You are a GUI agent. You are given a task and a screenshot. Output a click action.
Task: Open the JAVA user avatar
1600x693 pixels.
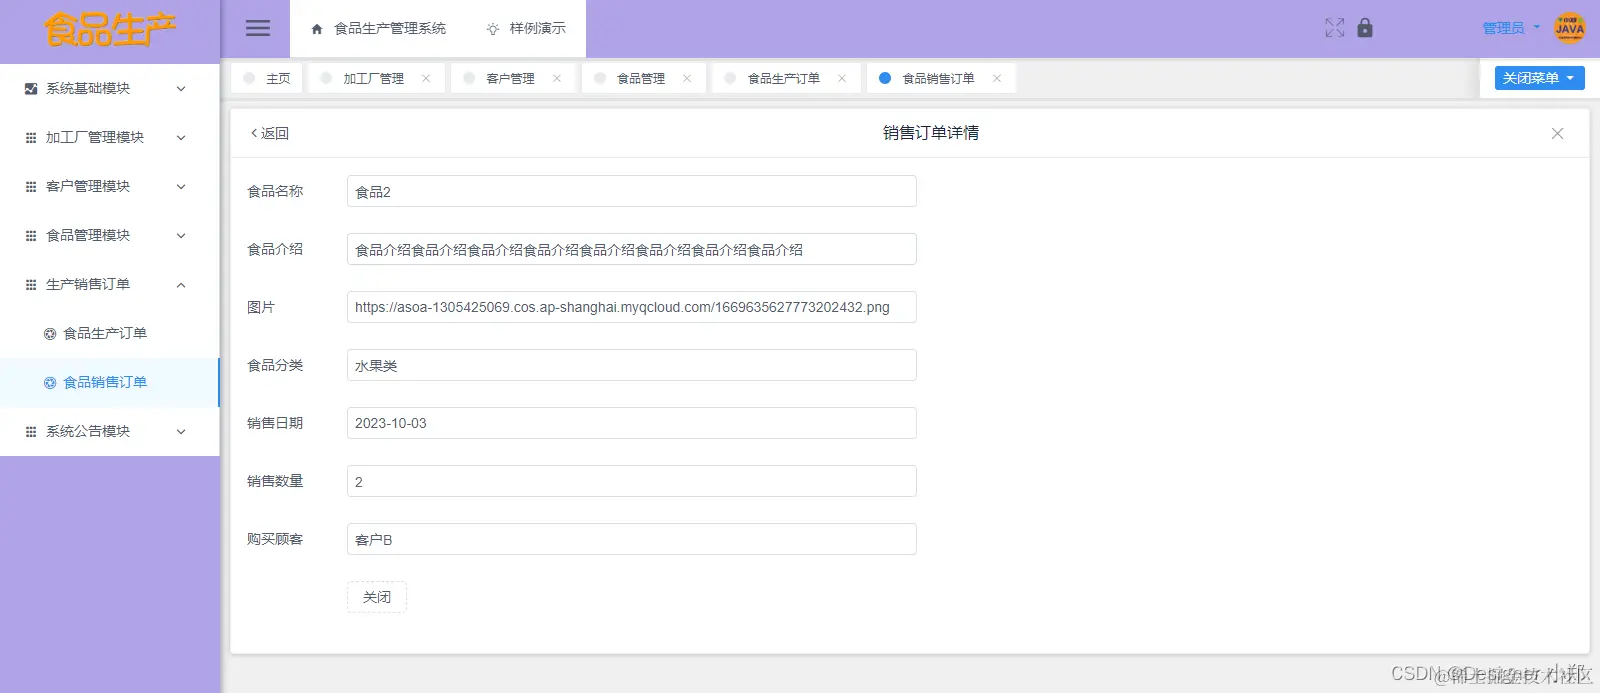click(1570, 28)
